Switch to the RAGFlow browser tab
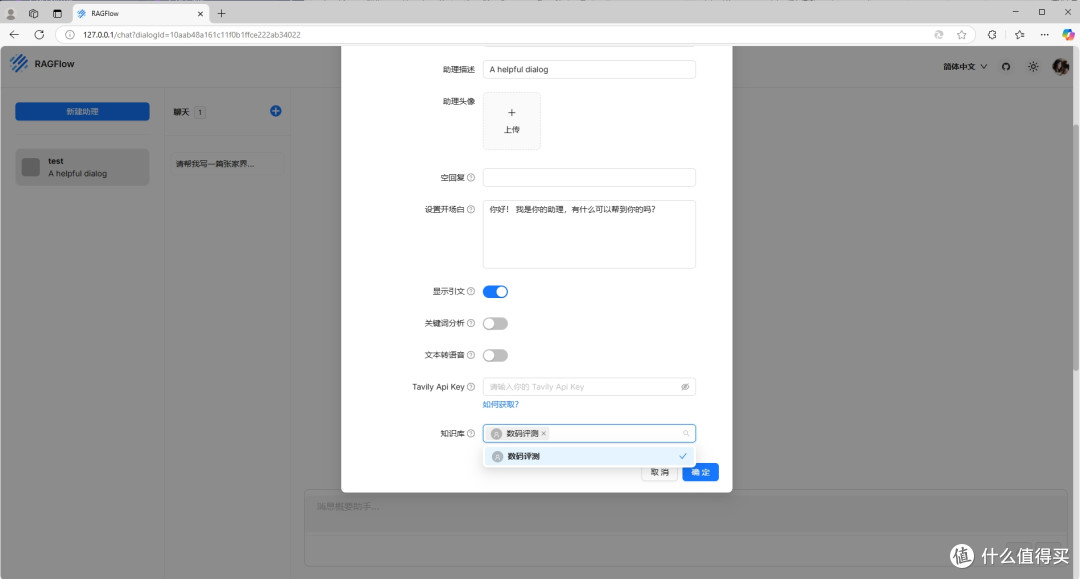The width and height of the screenshot is (1080, 579). point(140,13)
